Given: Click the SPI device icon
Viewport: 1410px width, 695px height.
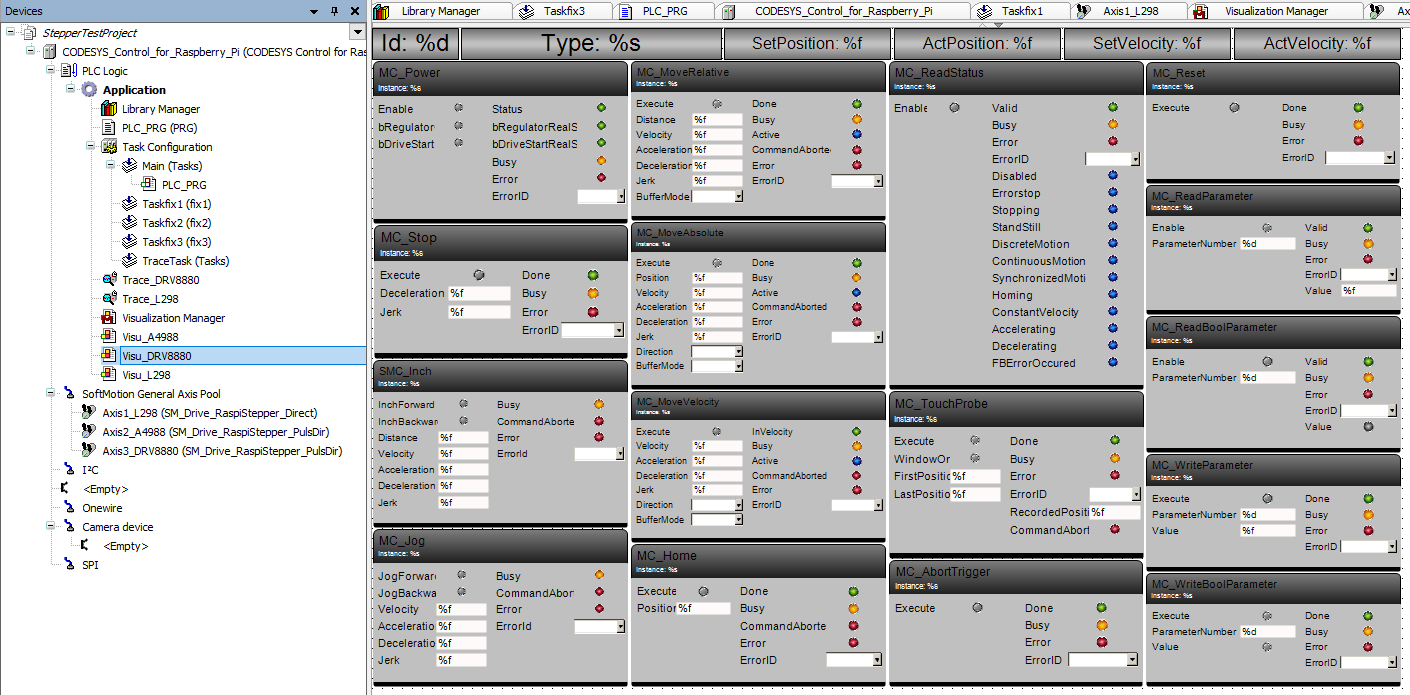Looking at the screenshot, I should coord(68,565).
